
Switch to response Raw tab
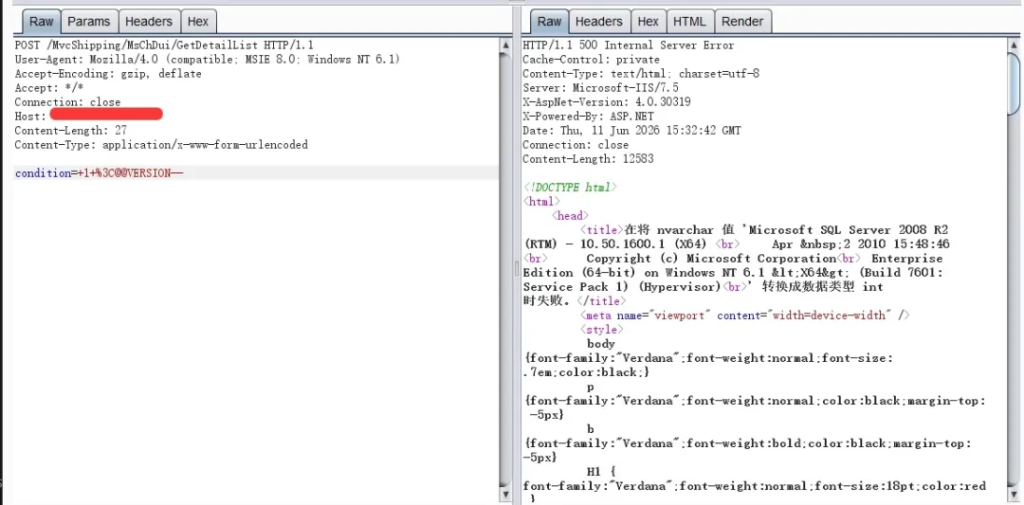tap(549, 22)
